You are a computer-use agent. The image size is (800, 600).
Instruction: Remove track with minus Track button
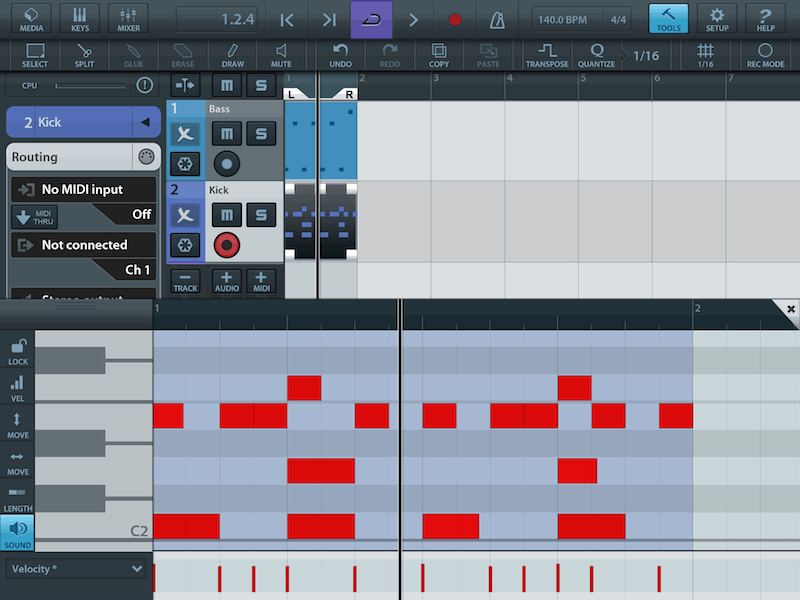(x=185, y=282)
